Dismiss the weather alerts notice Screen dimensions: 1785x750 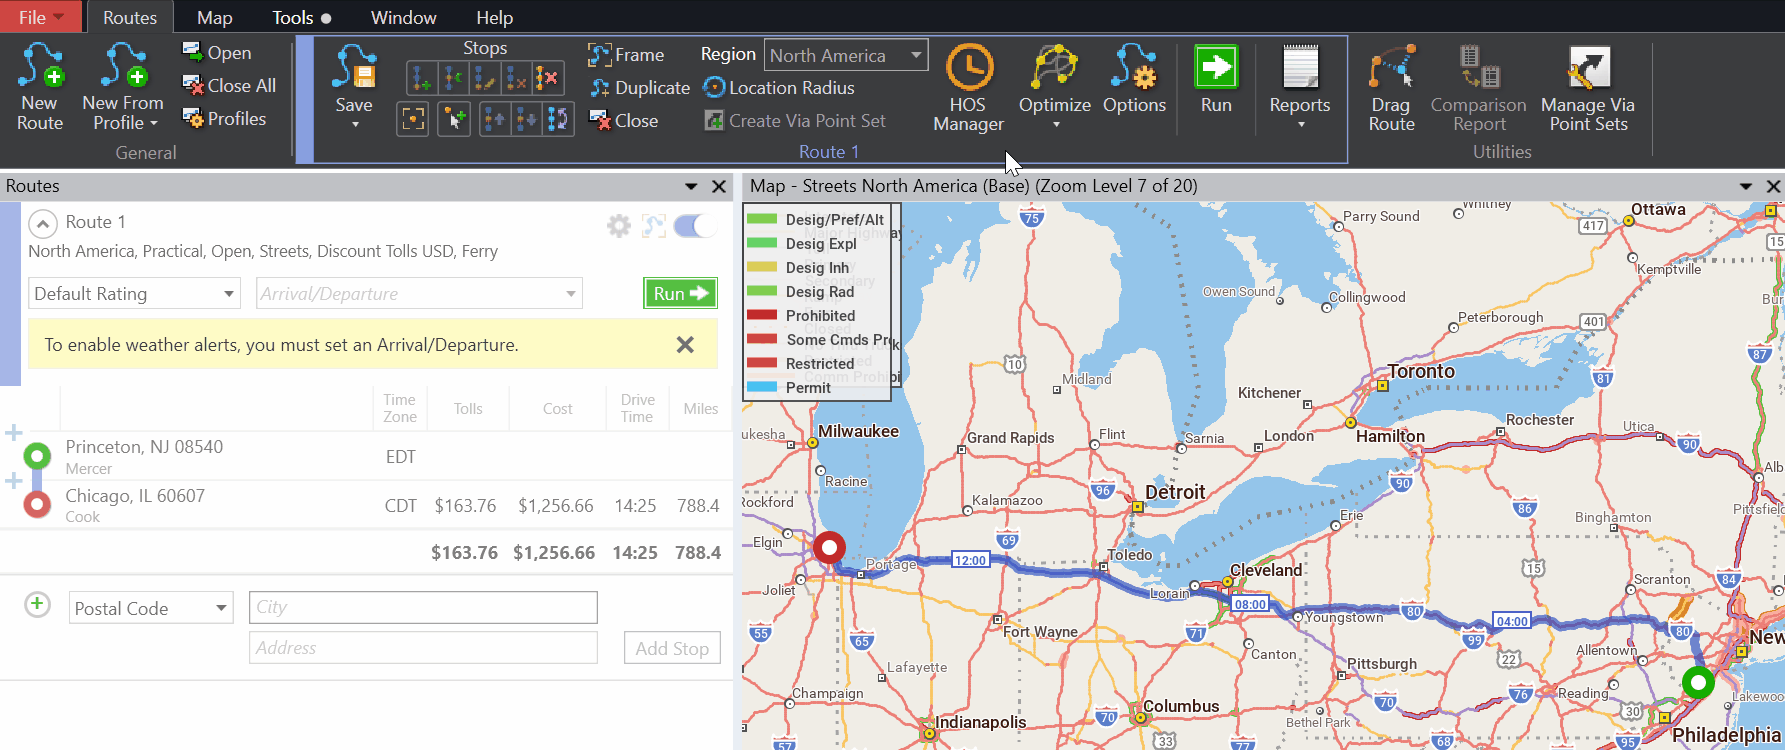pyautogui.click(x=685, y=345)
